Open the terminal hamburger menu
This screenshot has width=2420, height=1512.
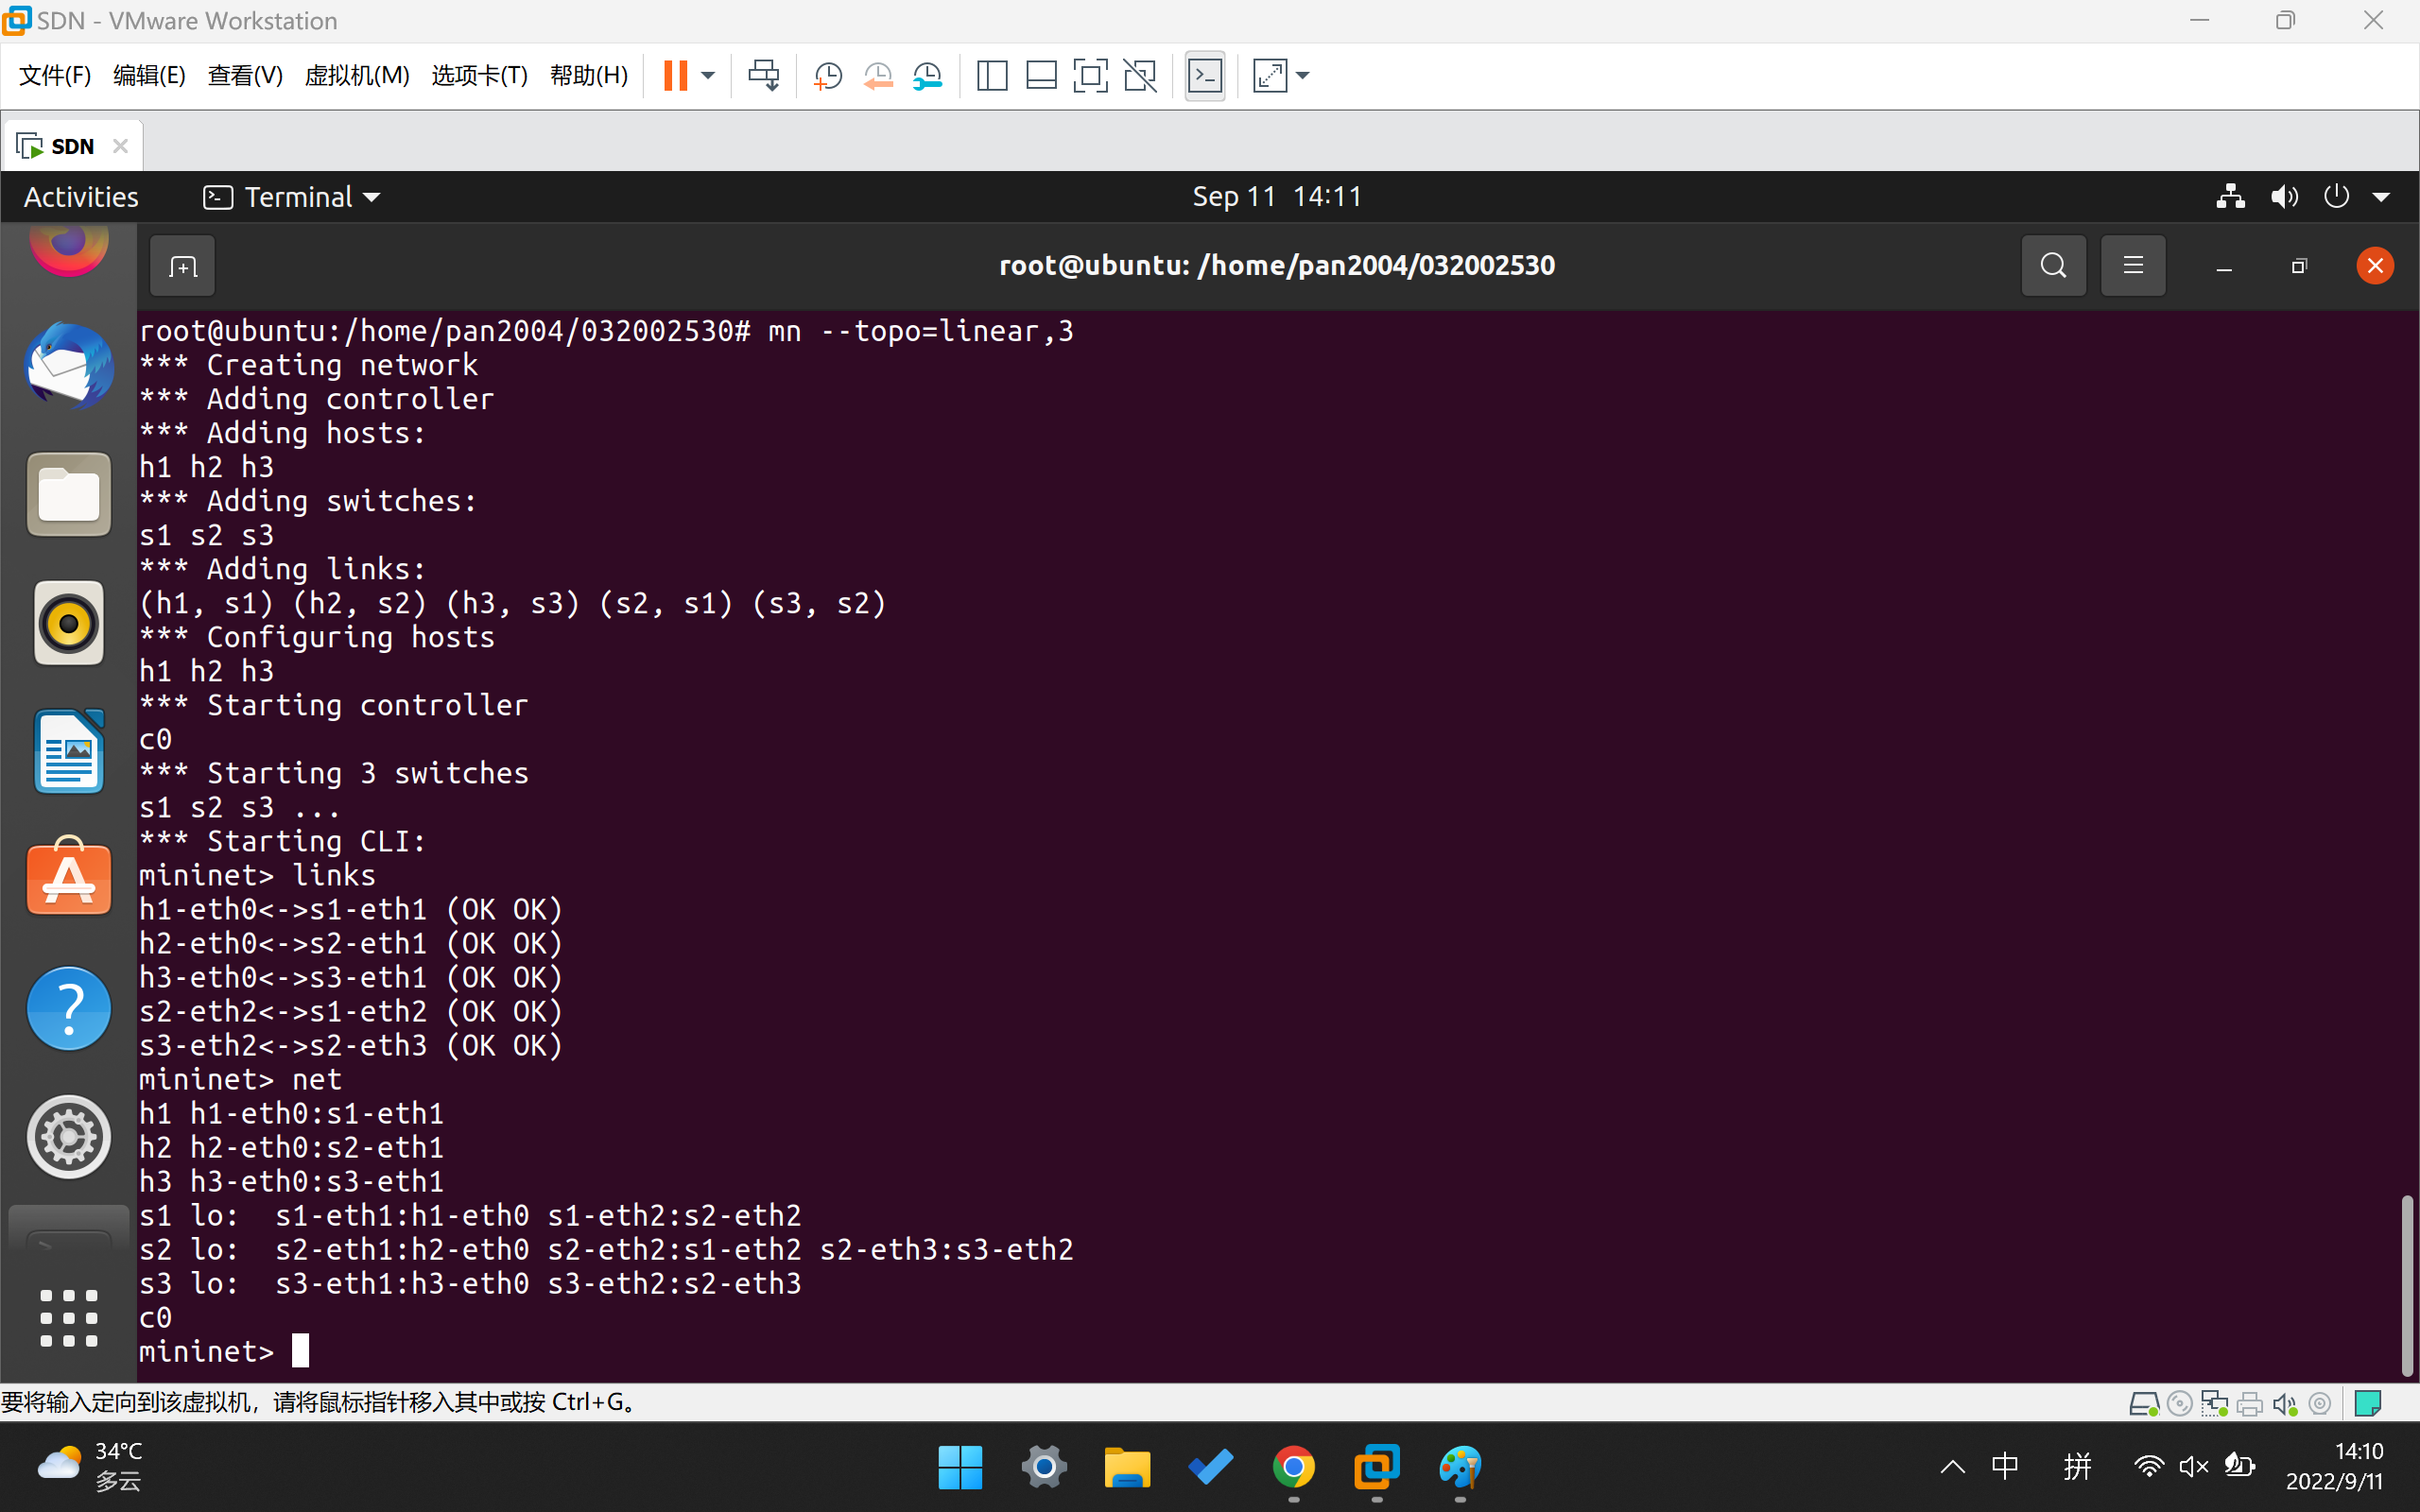(2133, 265)
